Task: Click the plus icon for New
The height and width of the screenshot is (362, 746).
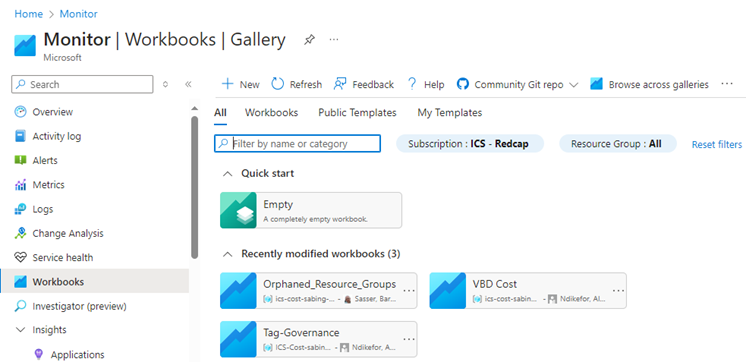Action: click(228, 84)
